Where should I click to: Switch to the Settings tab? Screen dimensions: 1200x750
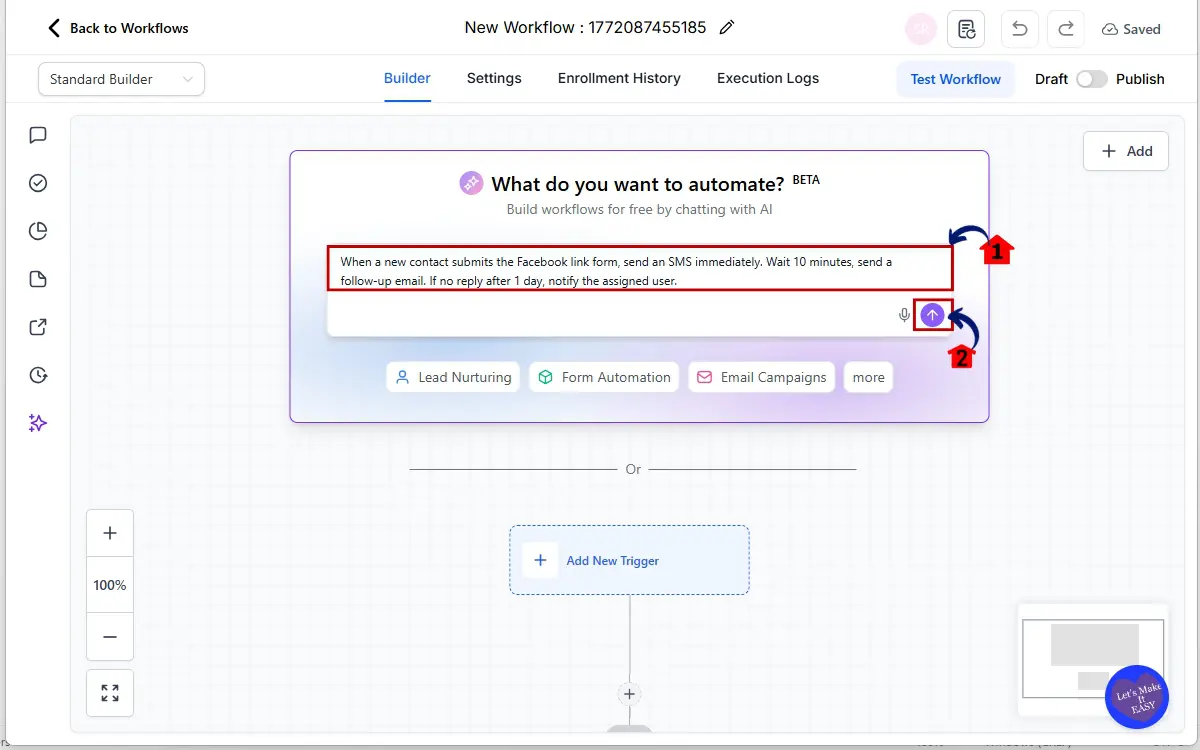494,78
